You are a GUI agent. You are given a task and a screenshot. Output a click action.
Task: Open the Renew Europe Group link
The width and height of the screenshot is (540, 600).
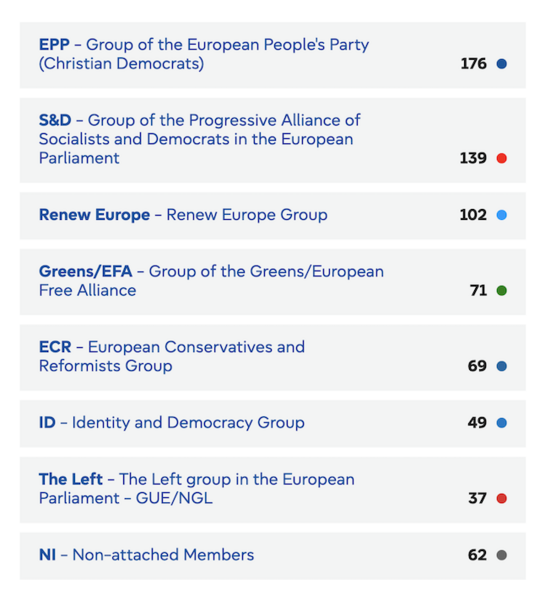click(x=183, y=215)
